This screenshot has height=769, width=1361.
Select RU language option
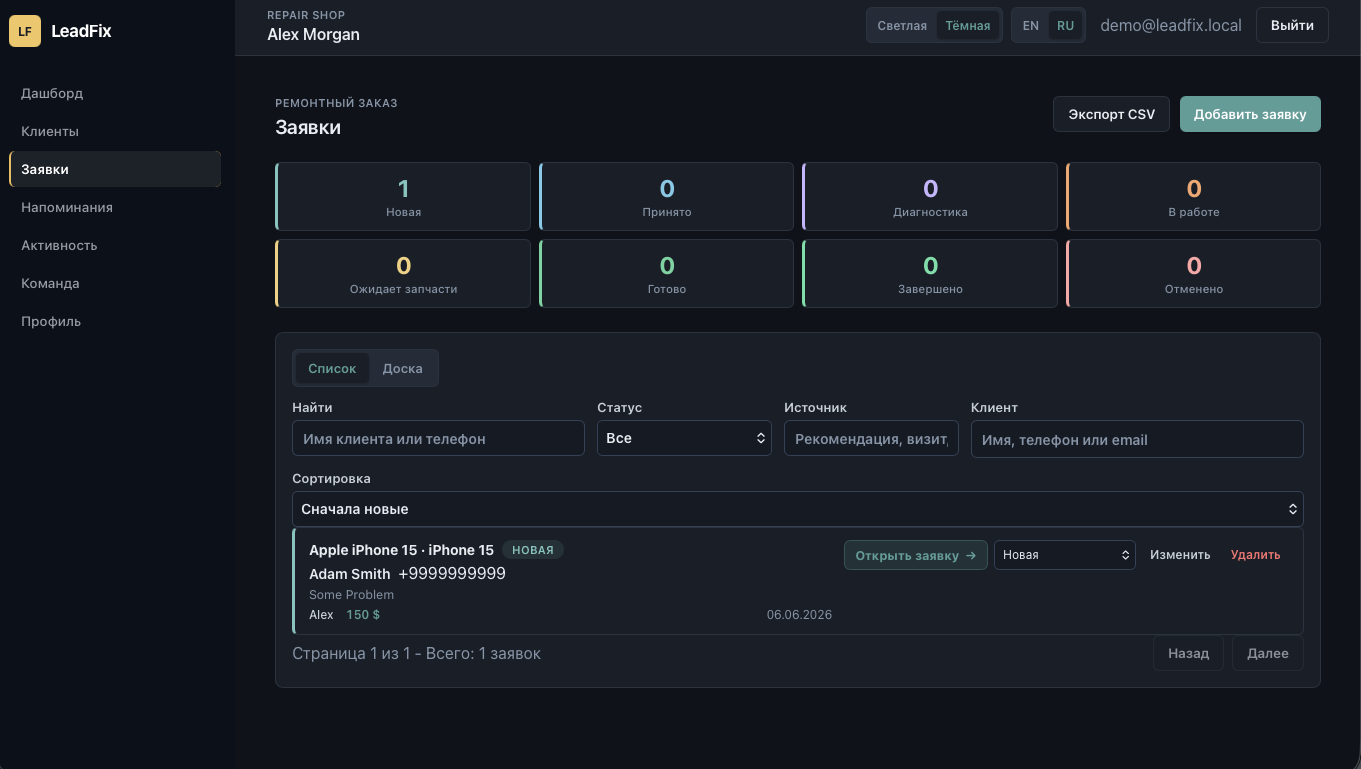[x=1066, y=26]
